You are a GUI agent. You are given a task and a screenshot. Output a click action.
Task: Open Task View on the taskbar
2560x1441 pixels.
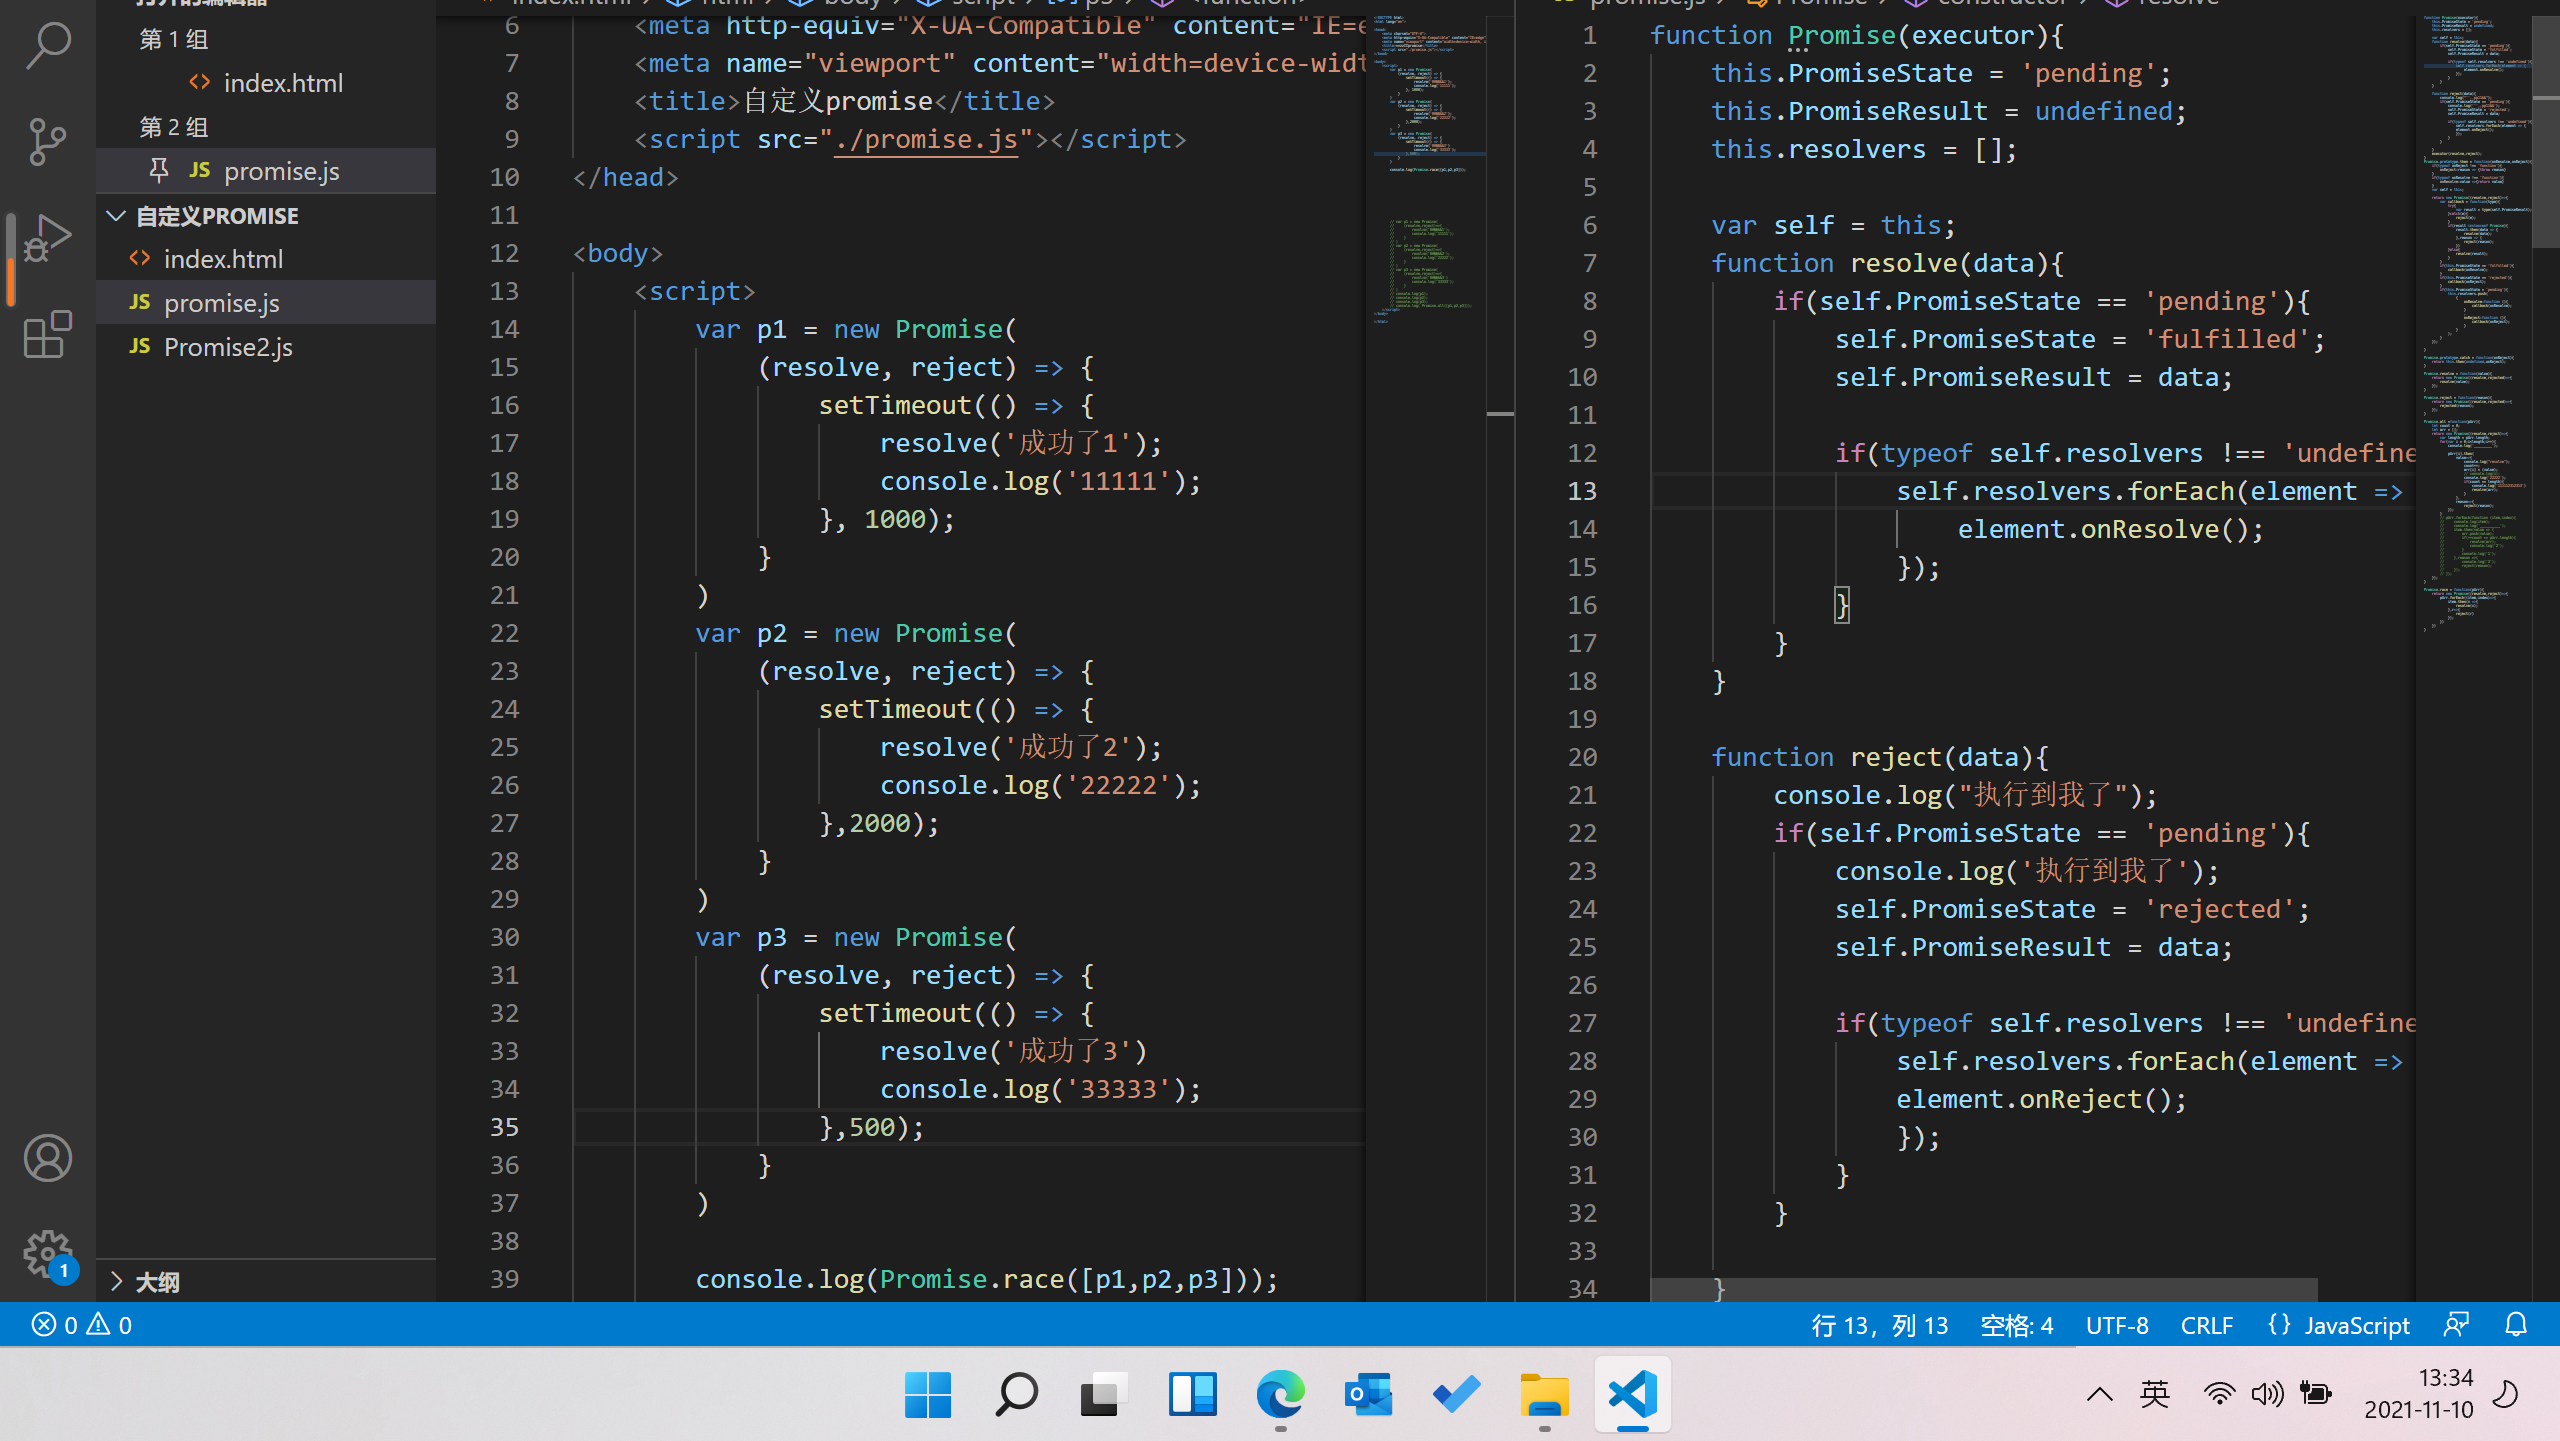[x=1104, y=1394]
